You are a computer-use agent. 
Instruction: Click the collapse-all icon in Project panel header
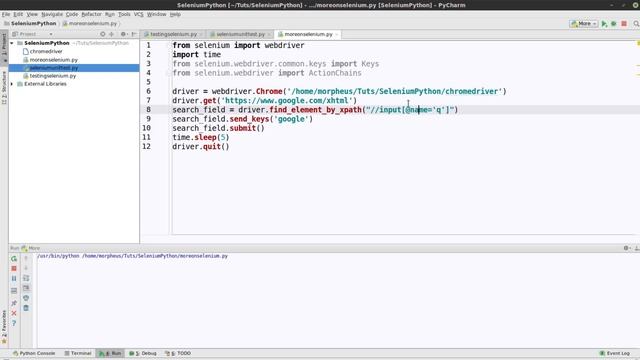[x=111, y=34]
